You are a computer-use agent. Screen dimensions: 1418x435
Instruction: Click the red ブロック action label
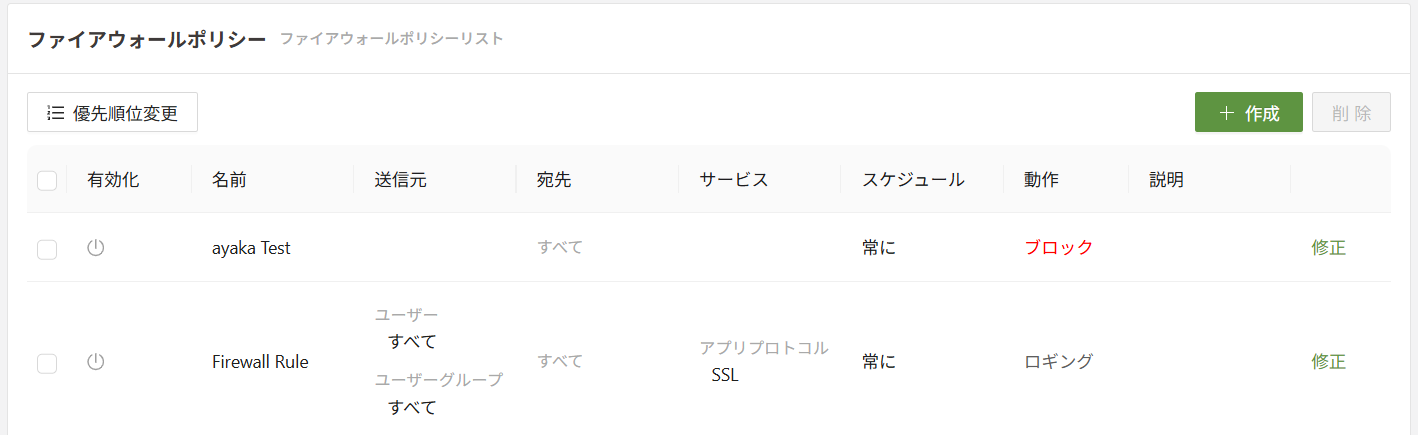(x=1058, y=248)
